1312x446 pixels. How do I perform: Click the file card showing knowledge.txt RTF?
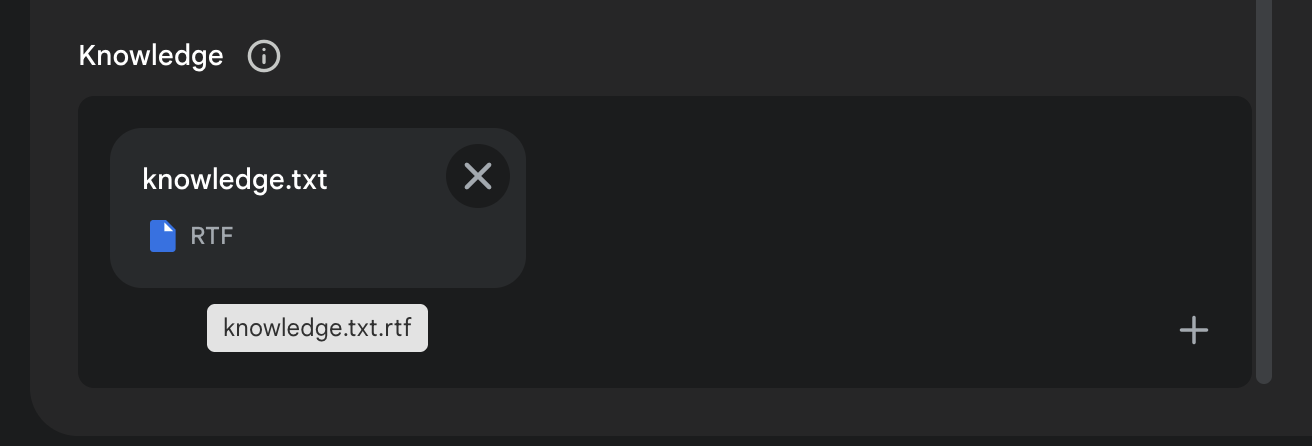318,208
